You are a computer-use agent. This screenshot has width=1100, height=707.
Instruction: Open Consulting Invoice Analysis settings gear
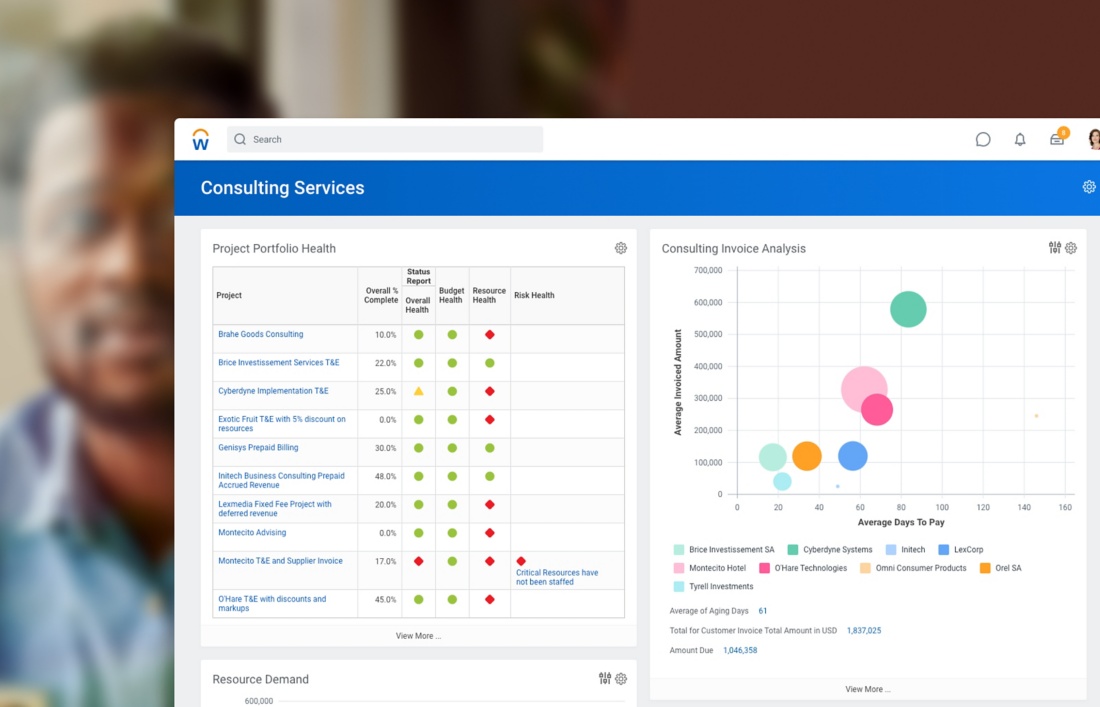[1071, 248]
